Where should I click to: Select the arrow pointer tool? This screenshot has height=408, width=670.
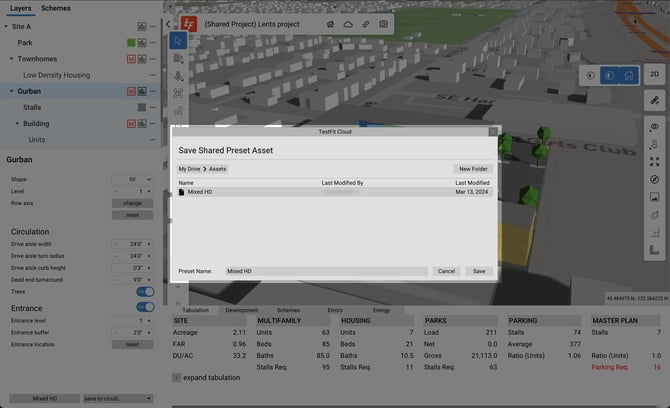(178, 41)
